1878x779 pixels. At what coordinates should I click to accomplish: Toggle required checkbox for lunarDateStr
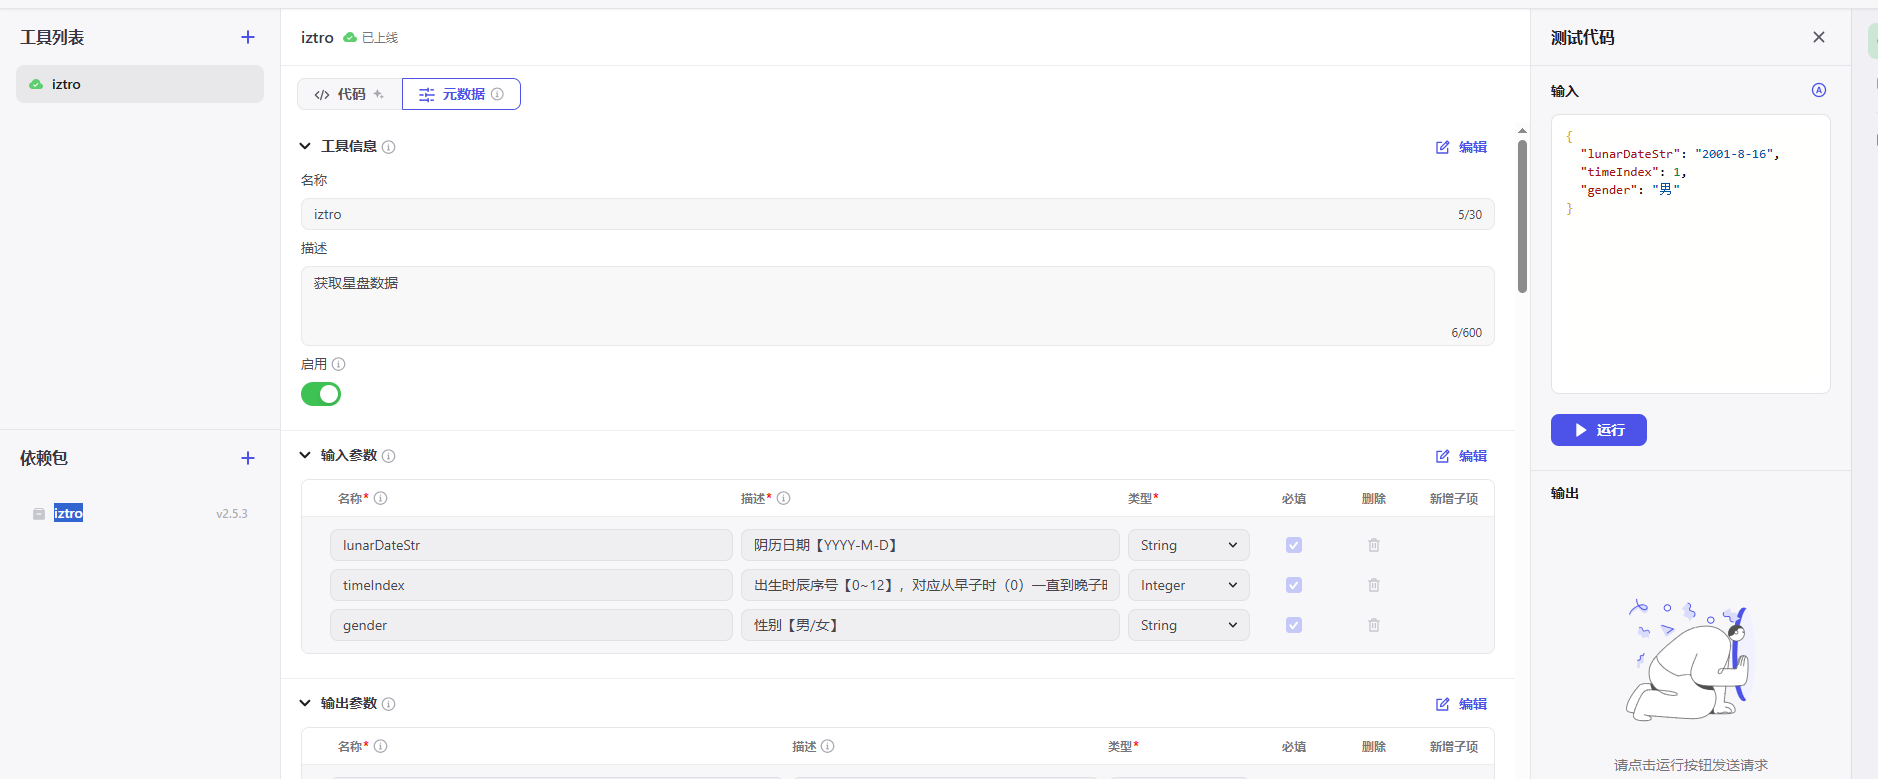click(1294, 545)
